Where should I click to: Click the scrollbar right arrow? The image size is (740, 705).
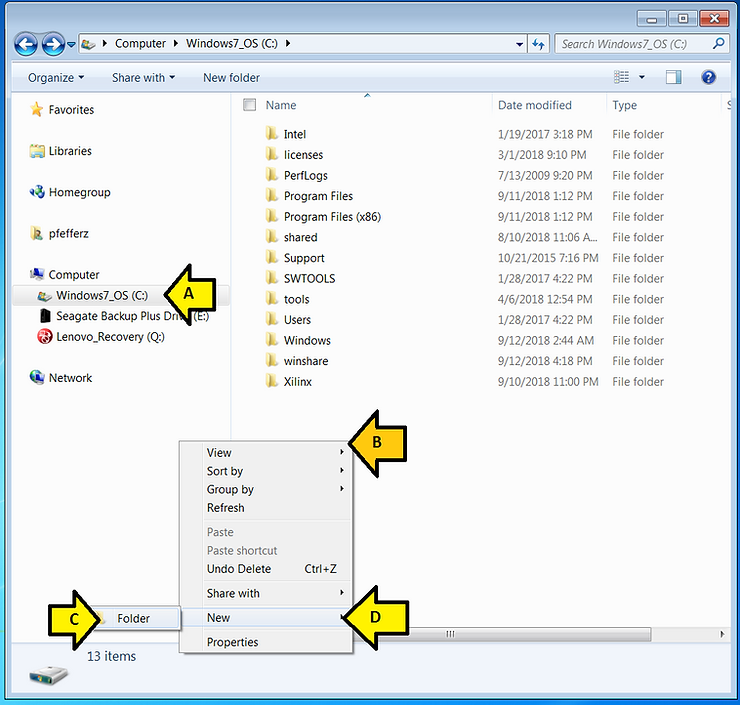(722, 634)
